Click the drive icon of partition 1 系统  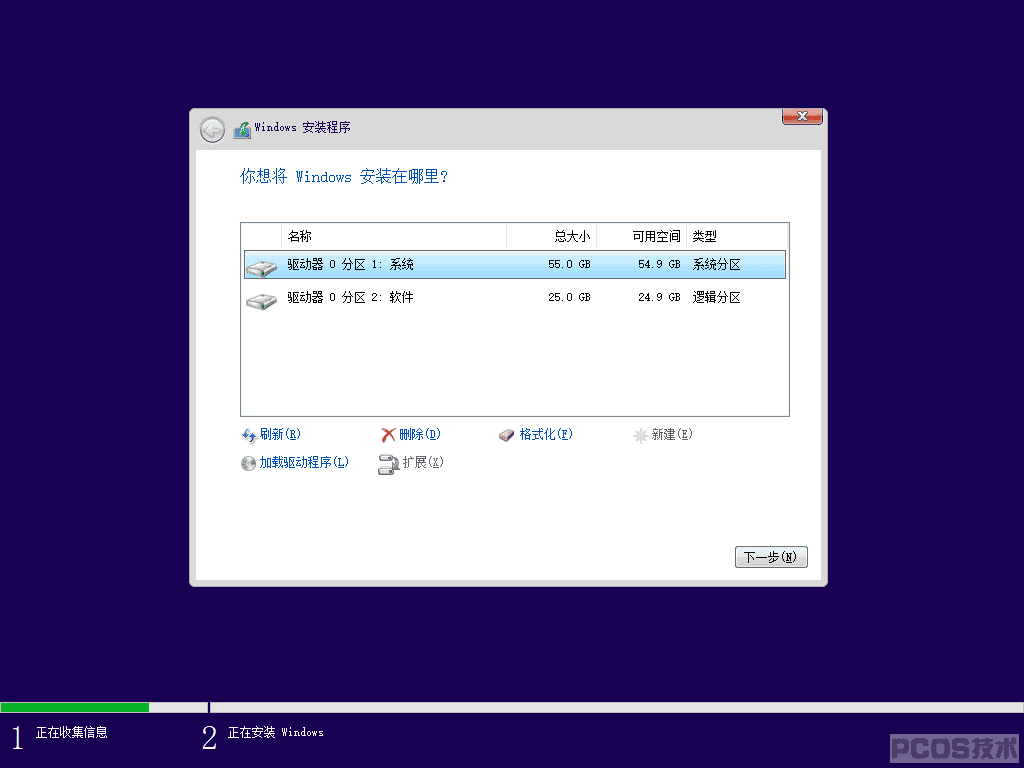coord(261,267)
